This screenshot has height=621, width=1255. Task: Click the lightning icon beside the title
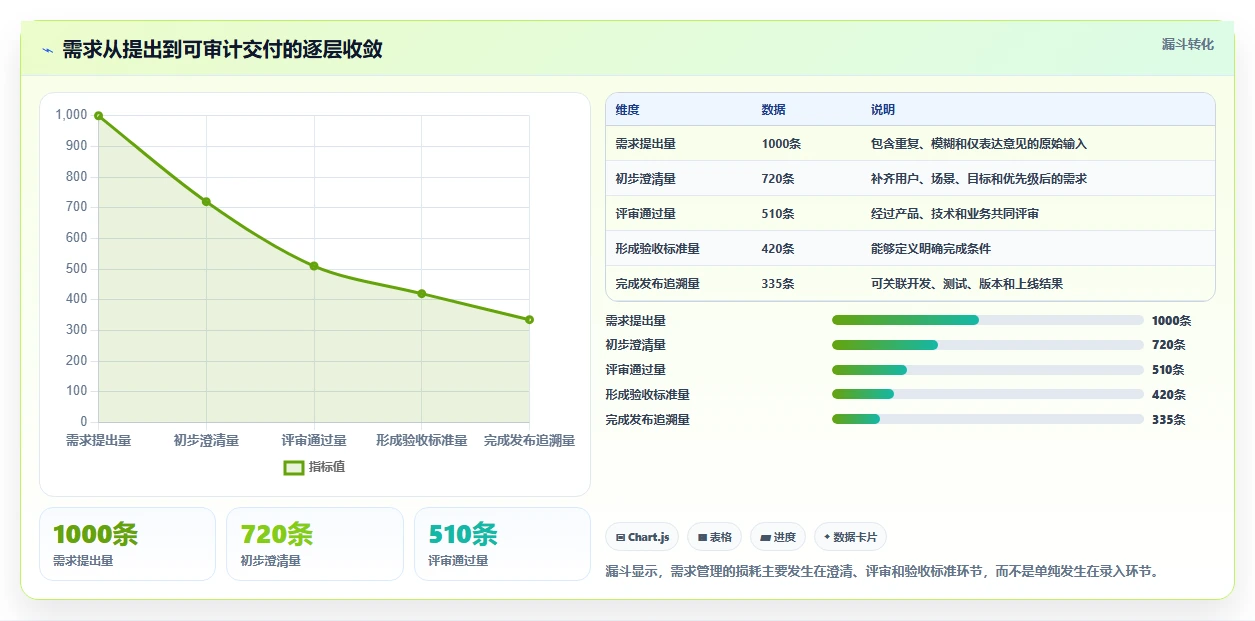[x=47, y=50]
